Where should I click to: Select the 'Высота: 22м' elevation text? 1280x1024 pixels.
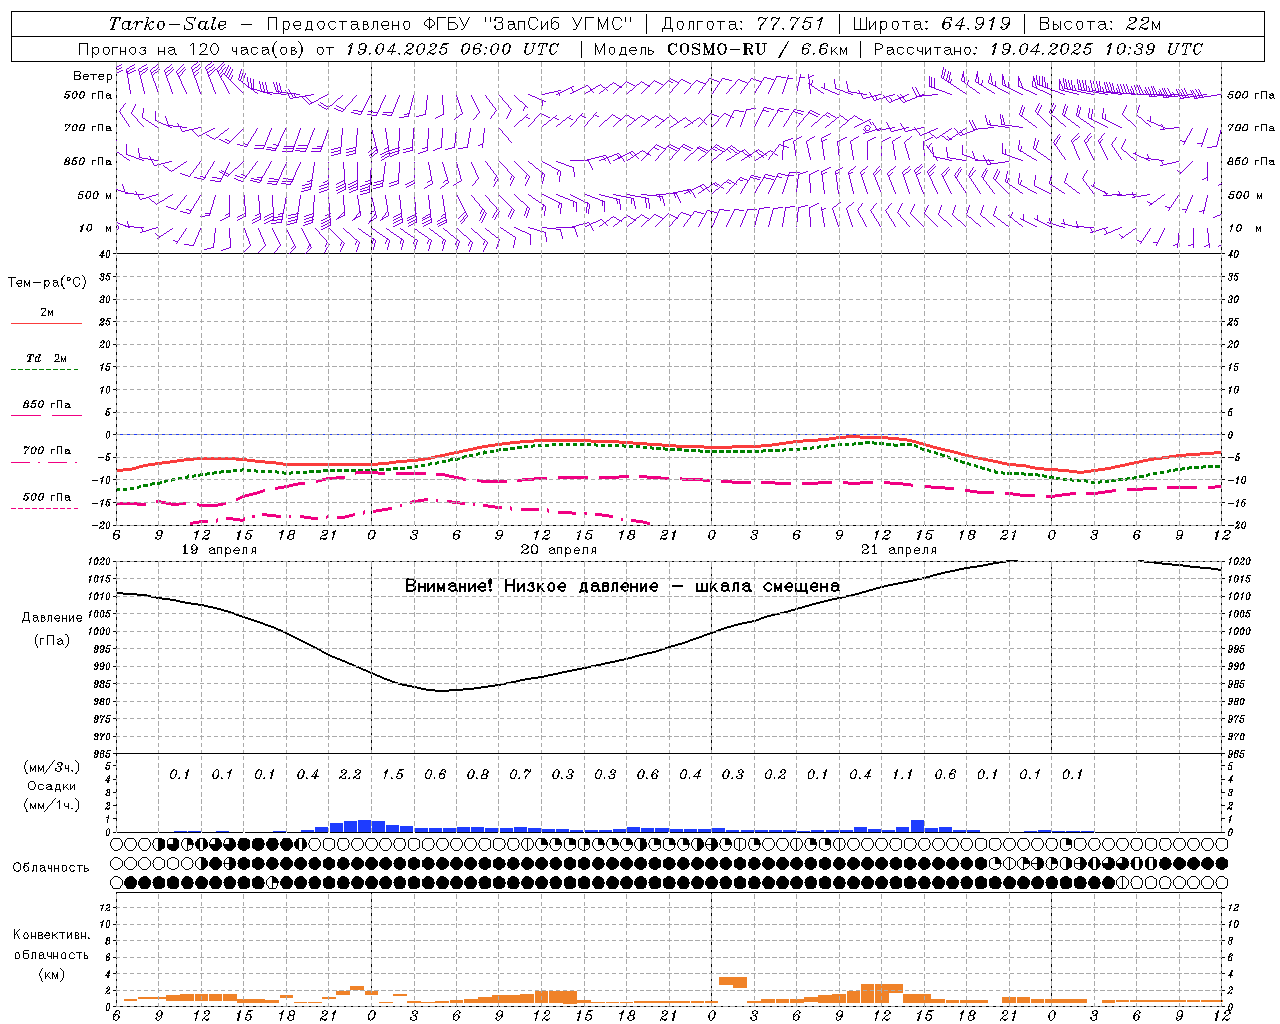(1100, 24)
